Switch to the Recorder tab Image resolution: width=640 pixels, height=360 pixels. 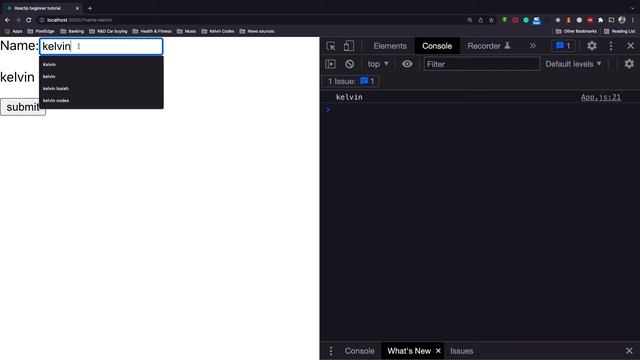point(489,46)
